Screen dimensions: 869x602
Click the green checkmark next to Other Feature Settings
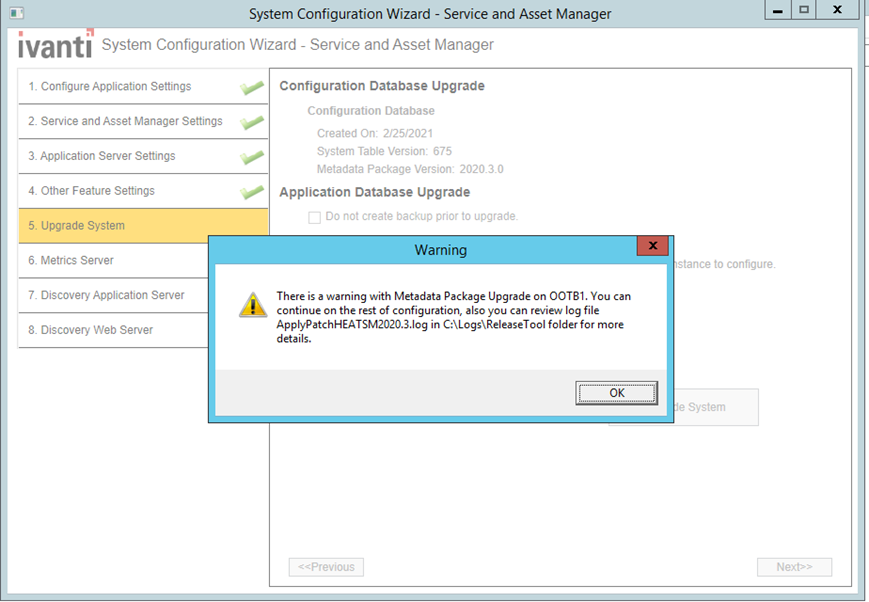tap(253, 190)
